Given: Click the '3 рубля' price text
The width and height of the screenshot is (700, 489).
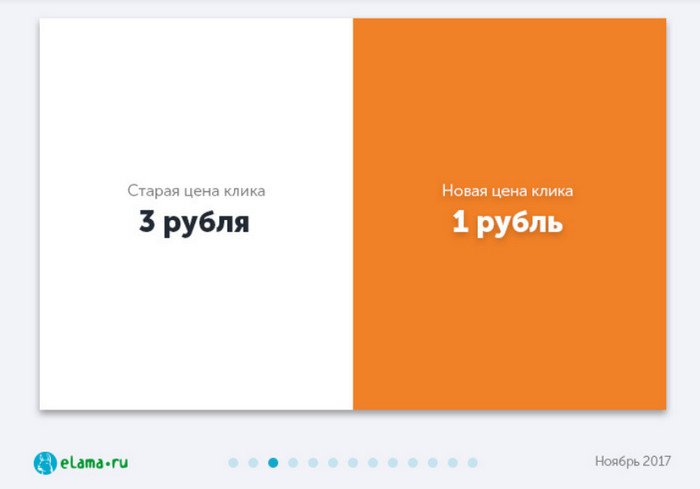Looking at the screenshot, I should [x=194, y=222].
